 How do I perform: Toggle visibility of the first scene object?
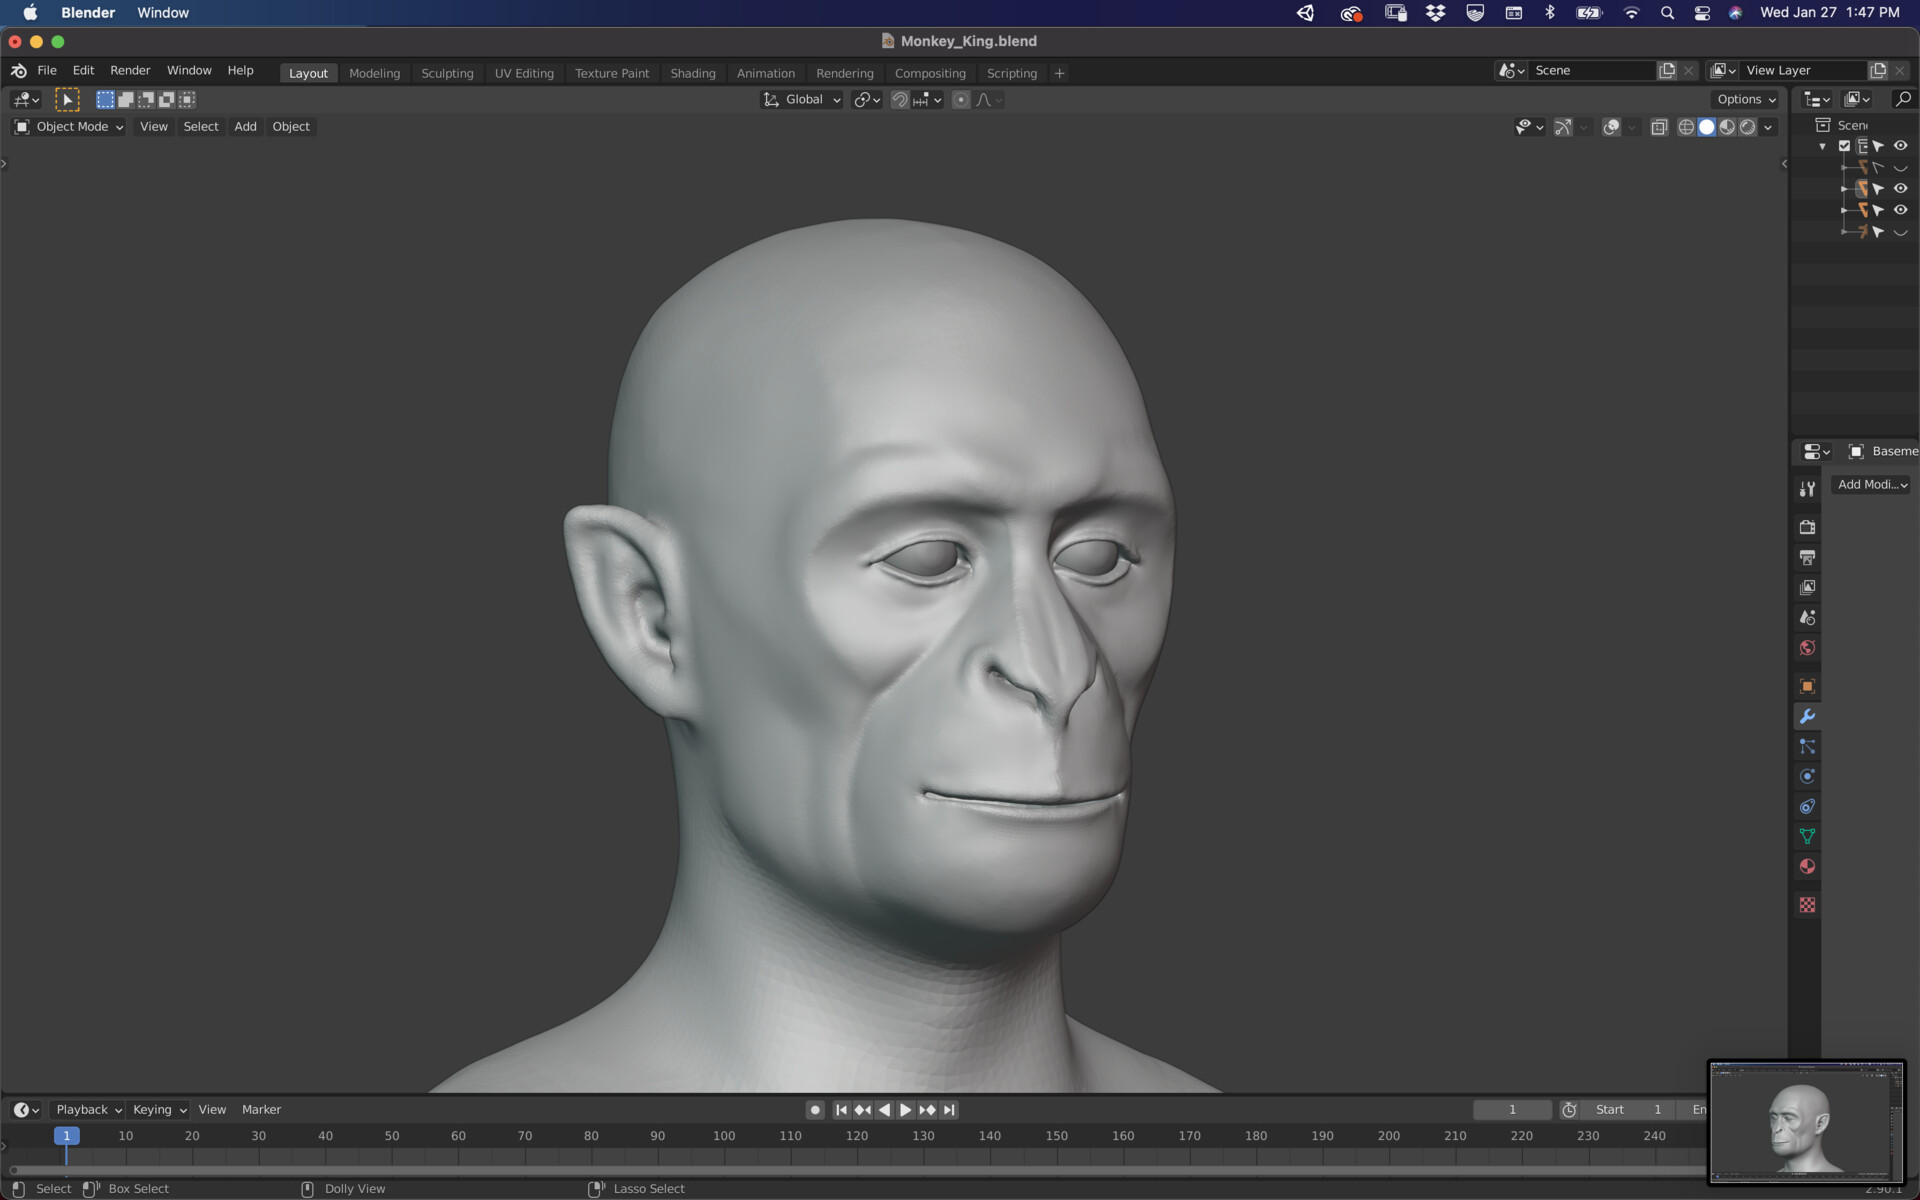click(x=1900, y=167)
